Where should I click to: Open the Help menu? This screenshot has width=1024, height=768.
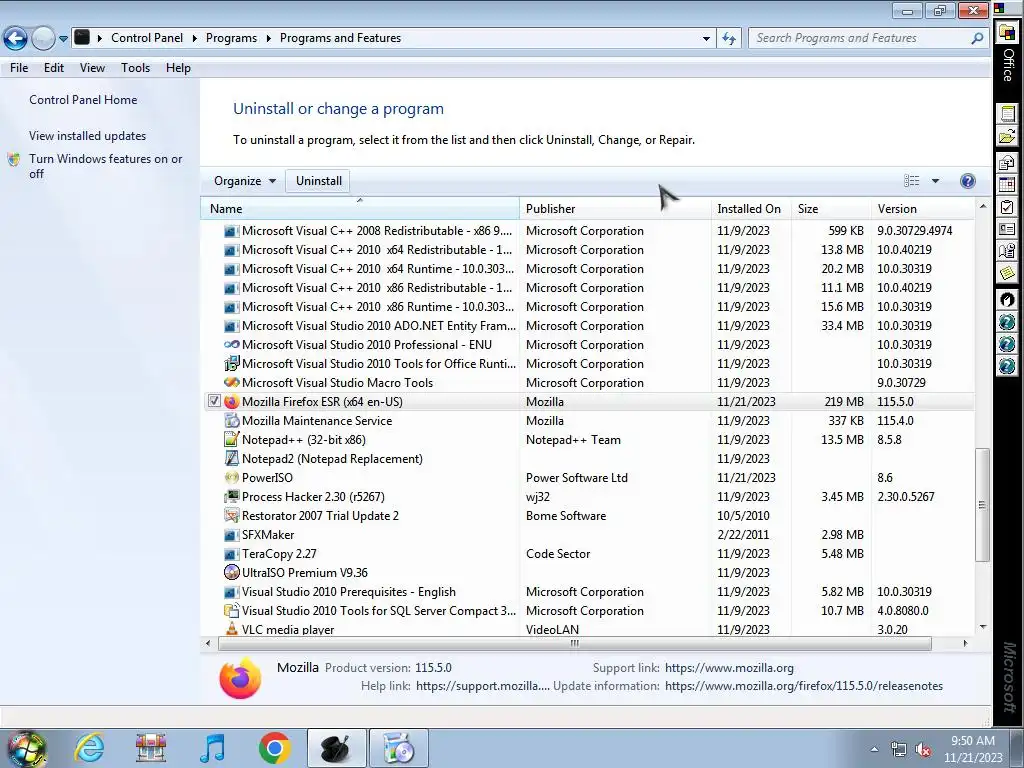pos(178,68)
